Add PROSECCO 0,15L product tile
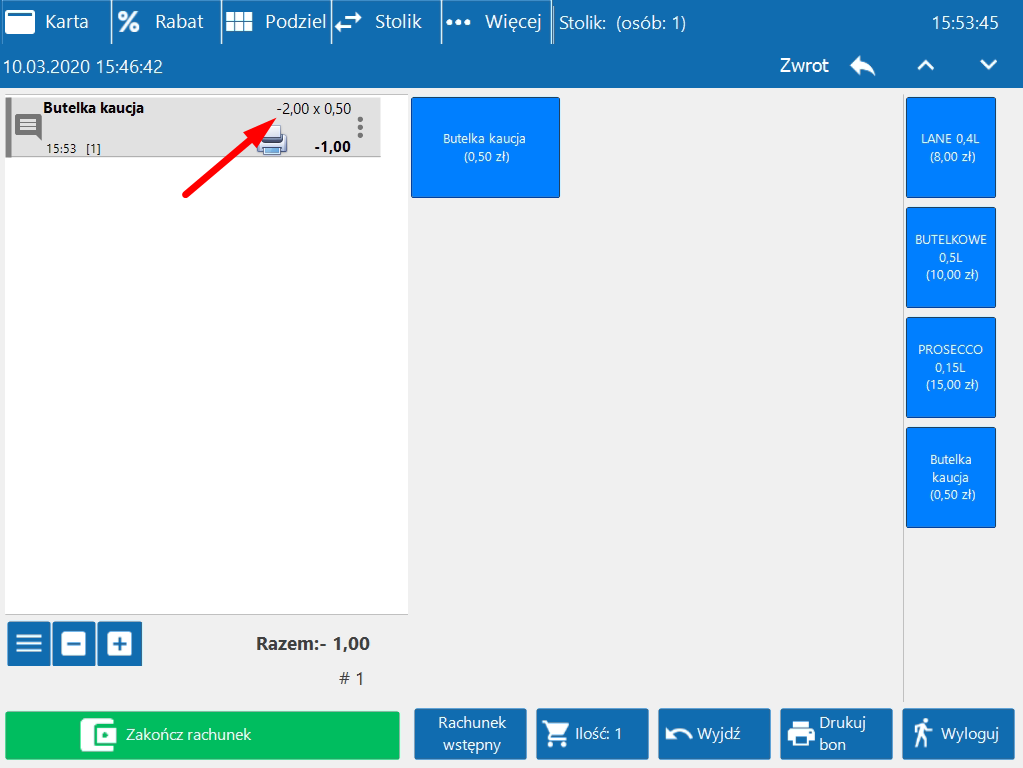 (950, 367)
